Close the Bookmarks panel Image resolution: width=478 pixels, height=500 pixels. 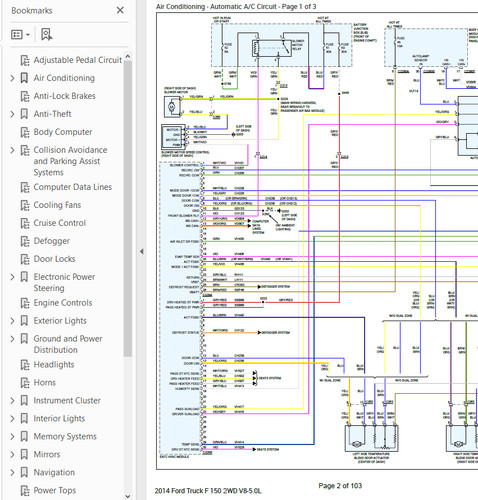[x=120, y=10]
